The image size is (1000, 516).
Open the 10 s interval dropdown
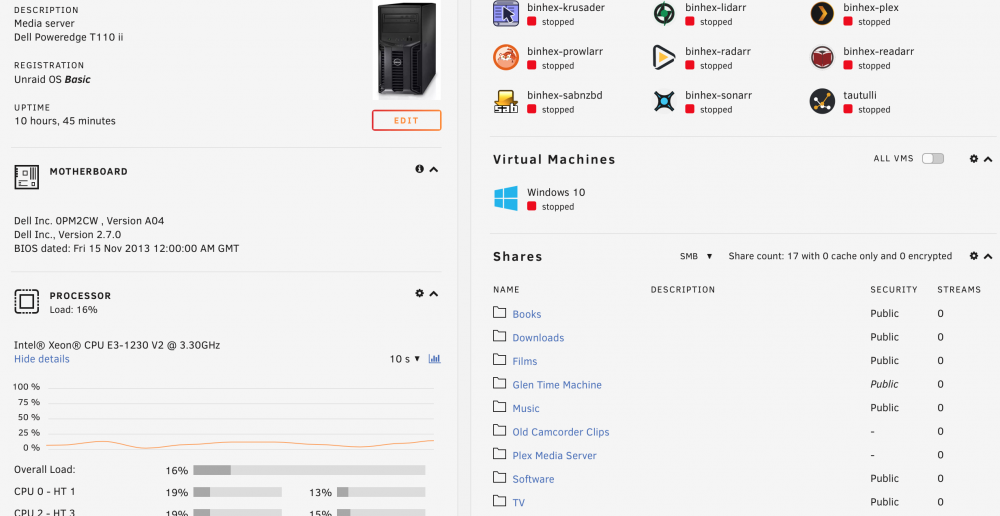tap(405, 358)
